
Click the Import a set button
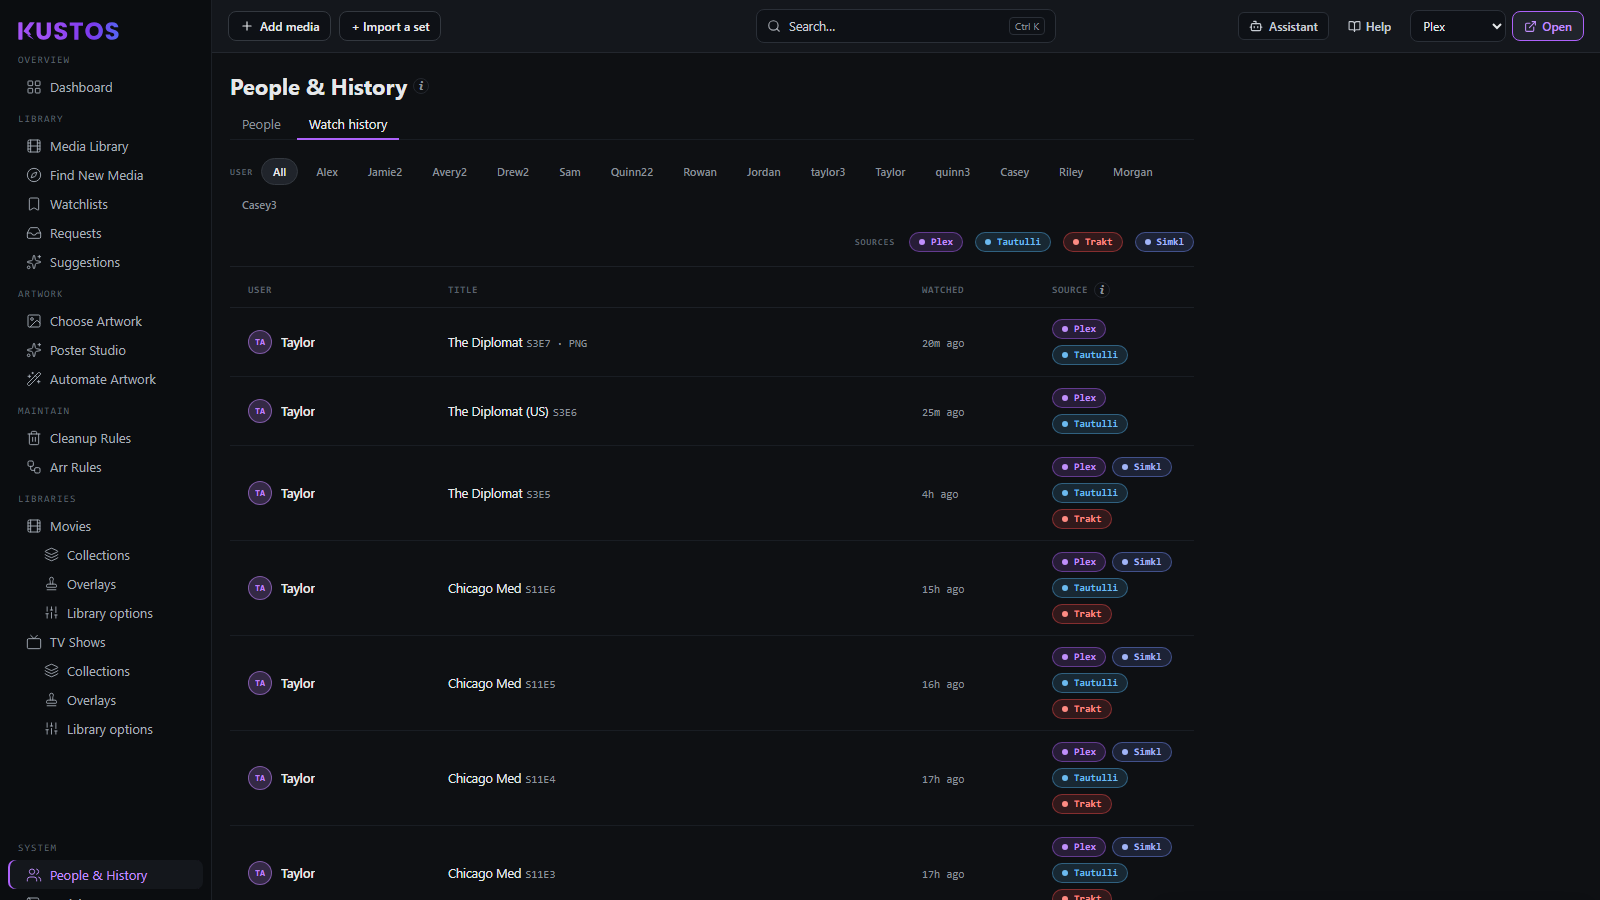[390, 27]
